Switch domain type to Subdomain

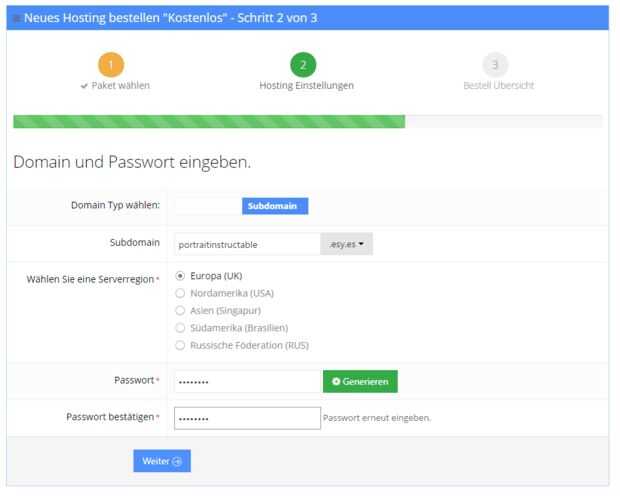point(275,206)
